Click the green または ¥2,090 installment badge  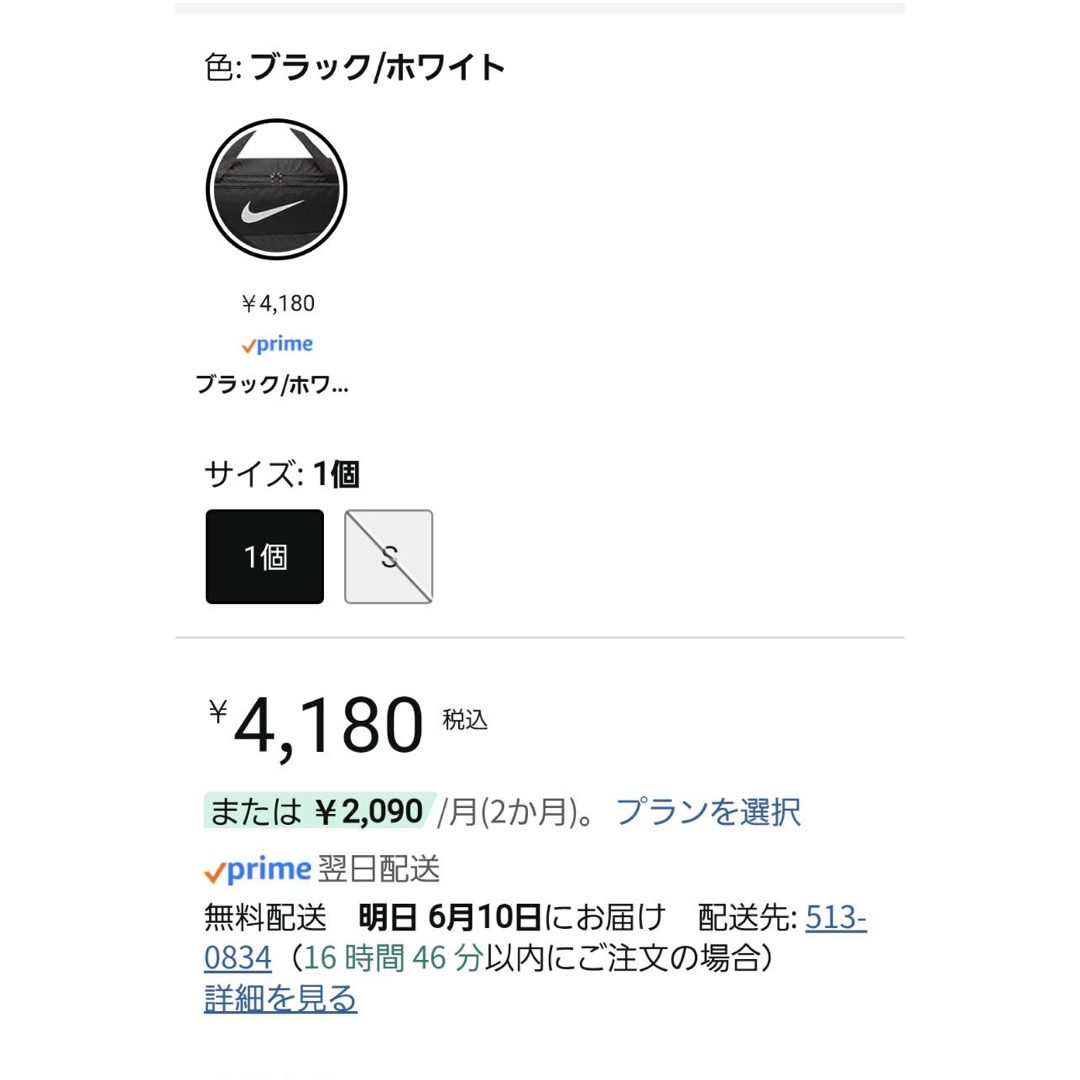point(318,811)
